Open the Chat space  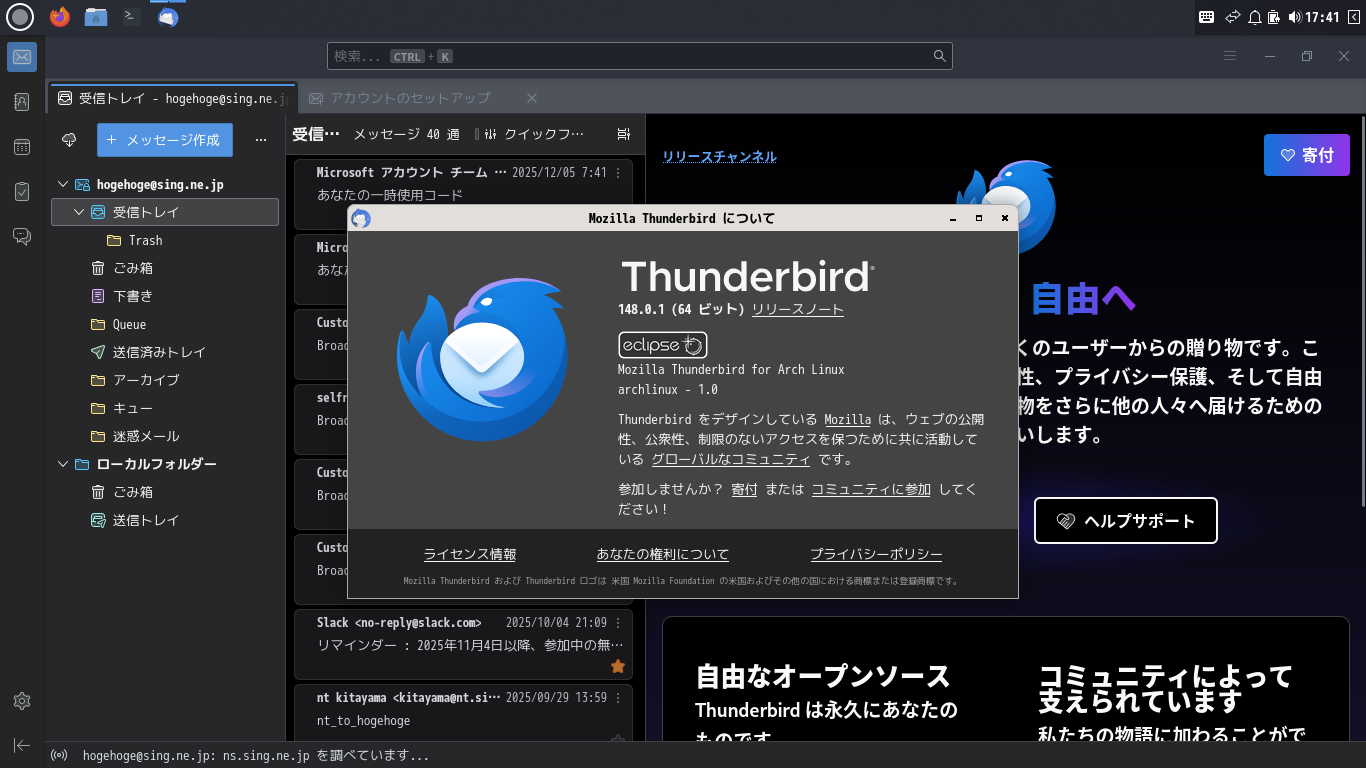click(x=22, y=237)
